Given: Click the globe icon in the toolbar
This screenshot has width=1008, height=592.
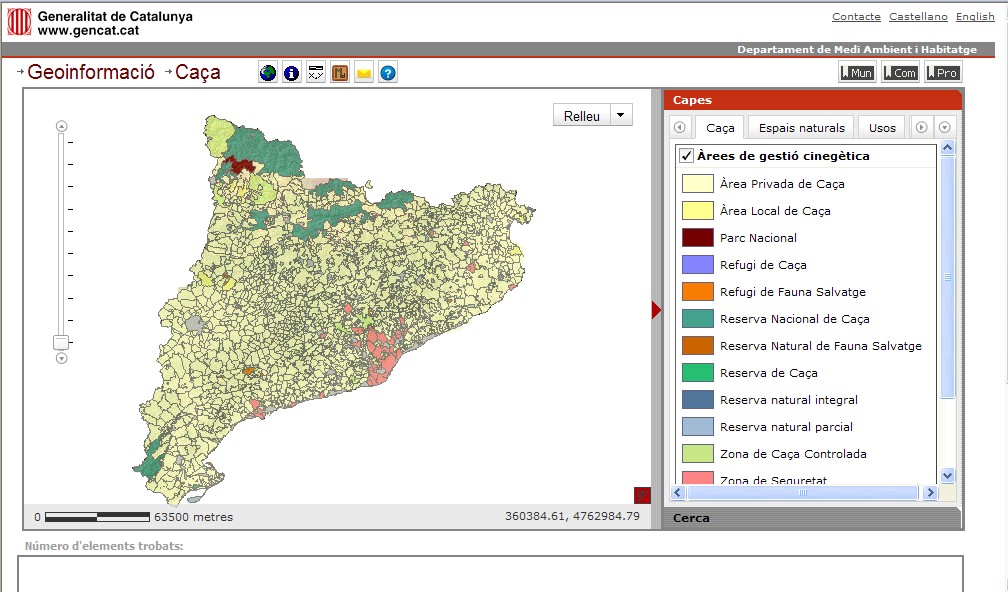Looking at the screenshot, I should (x=268, y=73).
